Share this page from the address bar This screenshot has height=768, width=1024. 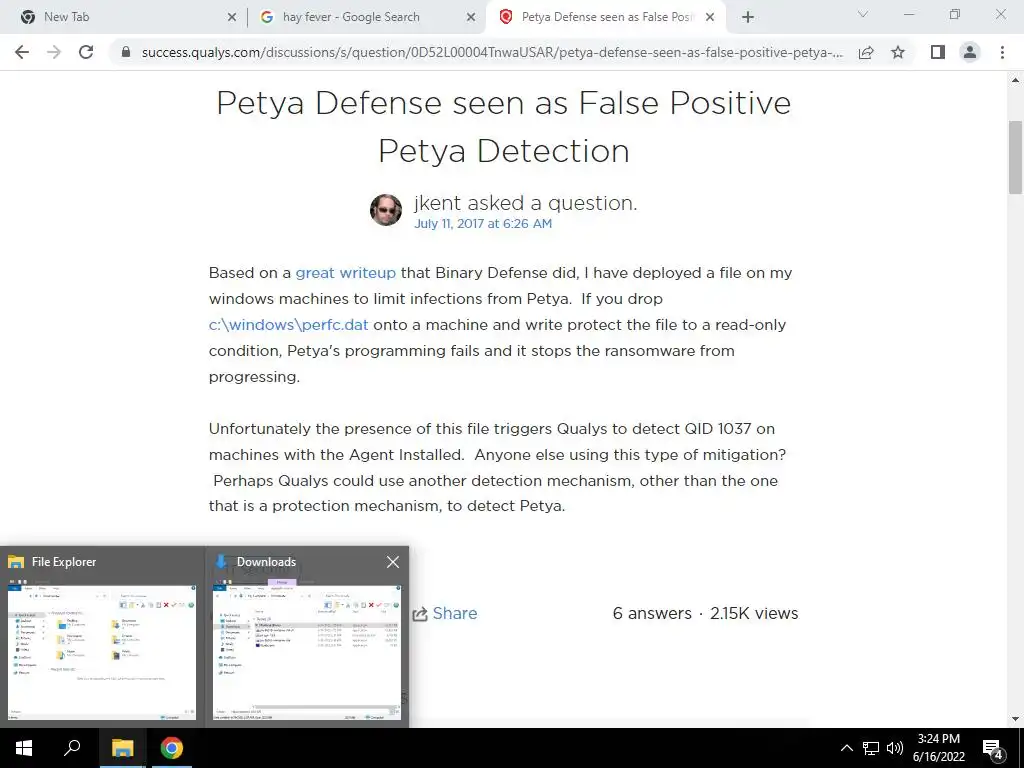tap(866, 52)
